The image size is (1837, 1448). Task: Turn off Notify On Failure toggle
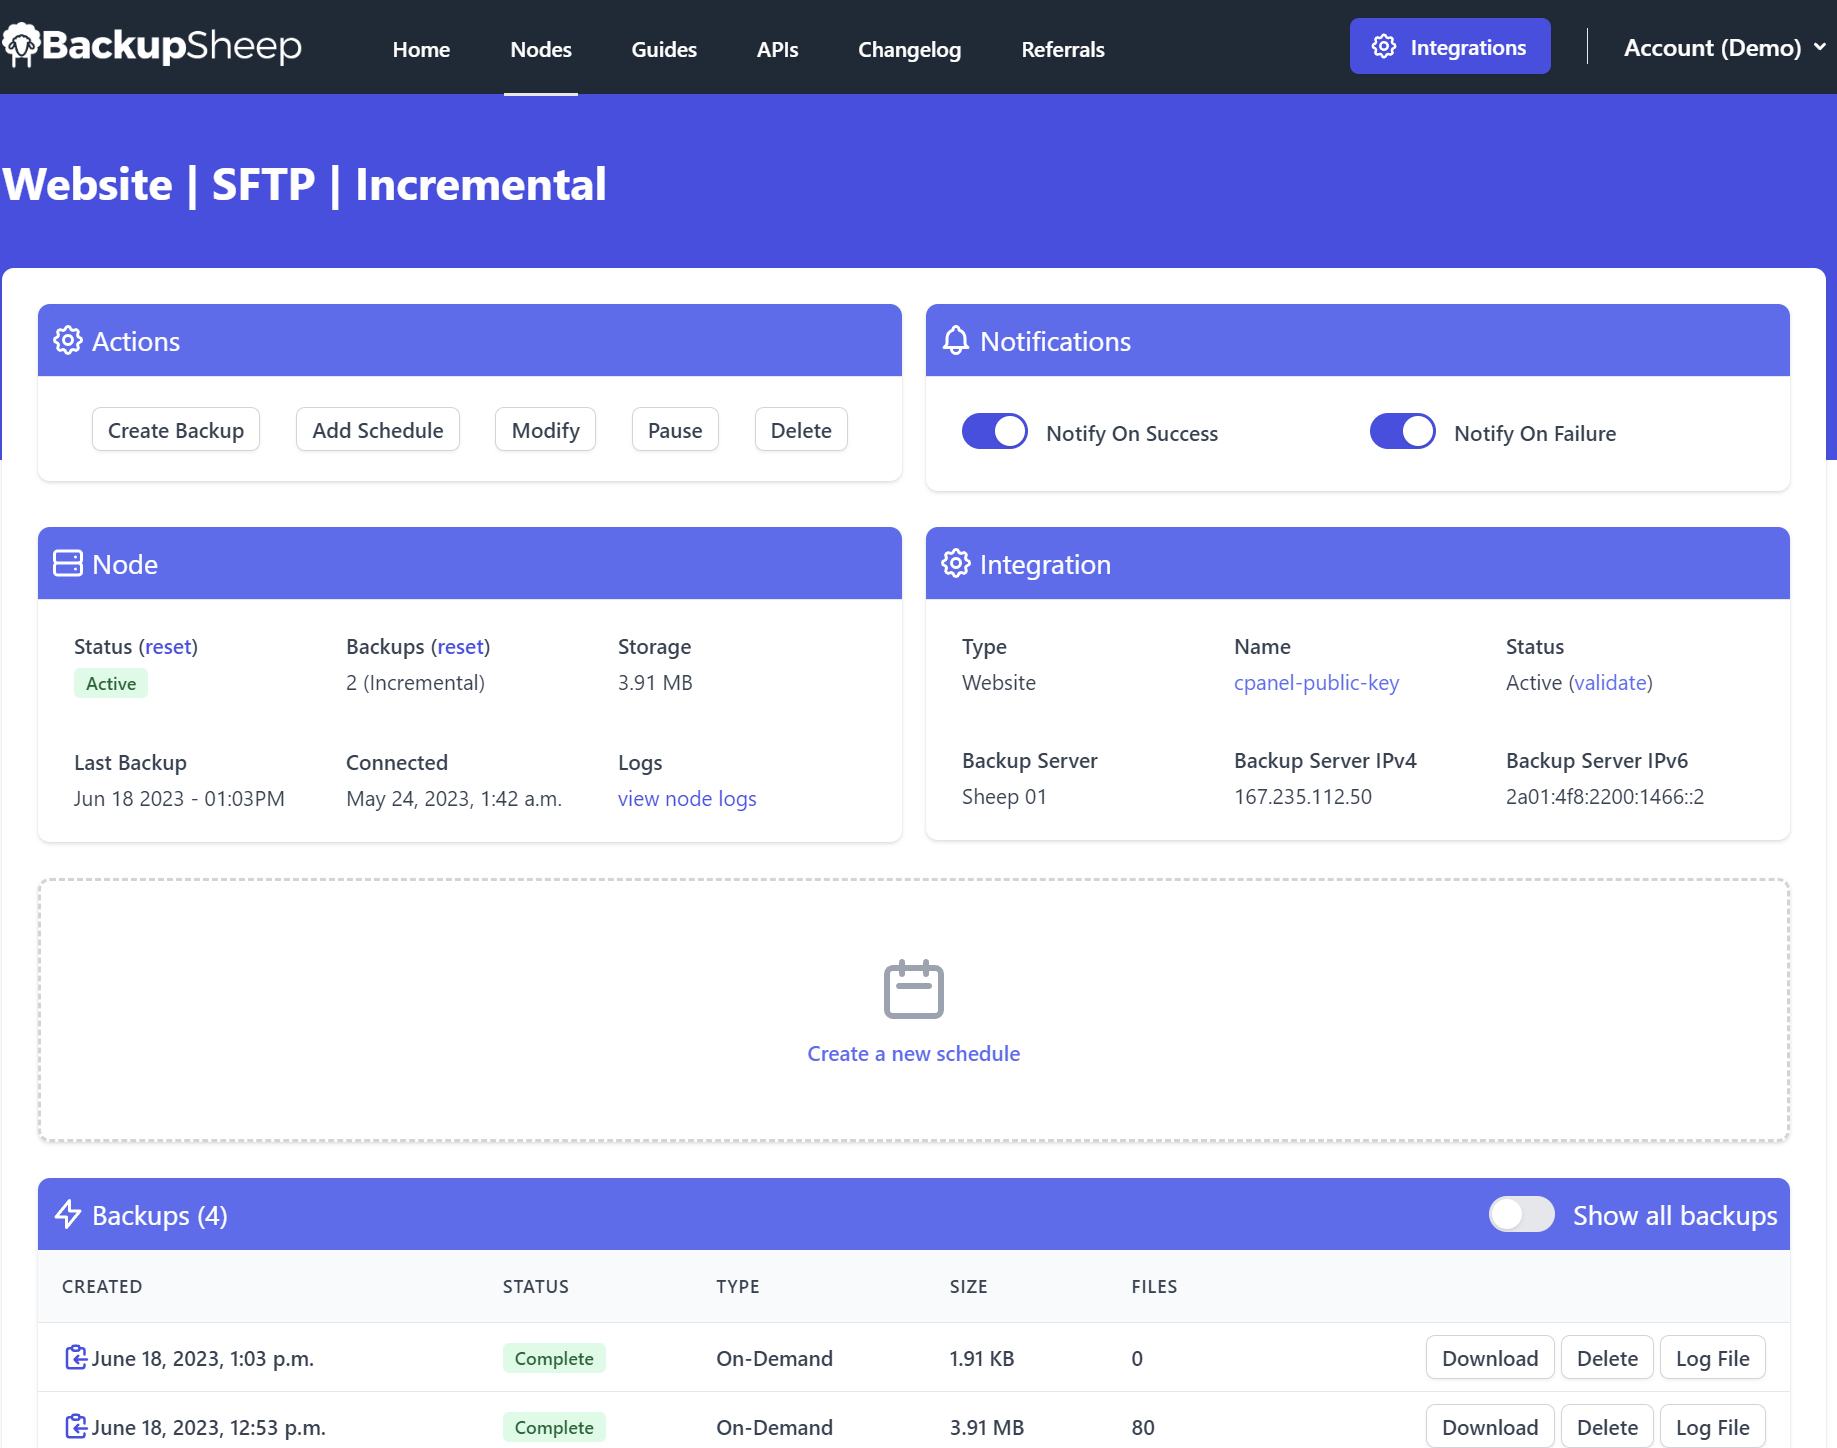point(1403,431)
